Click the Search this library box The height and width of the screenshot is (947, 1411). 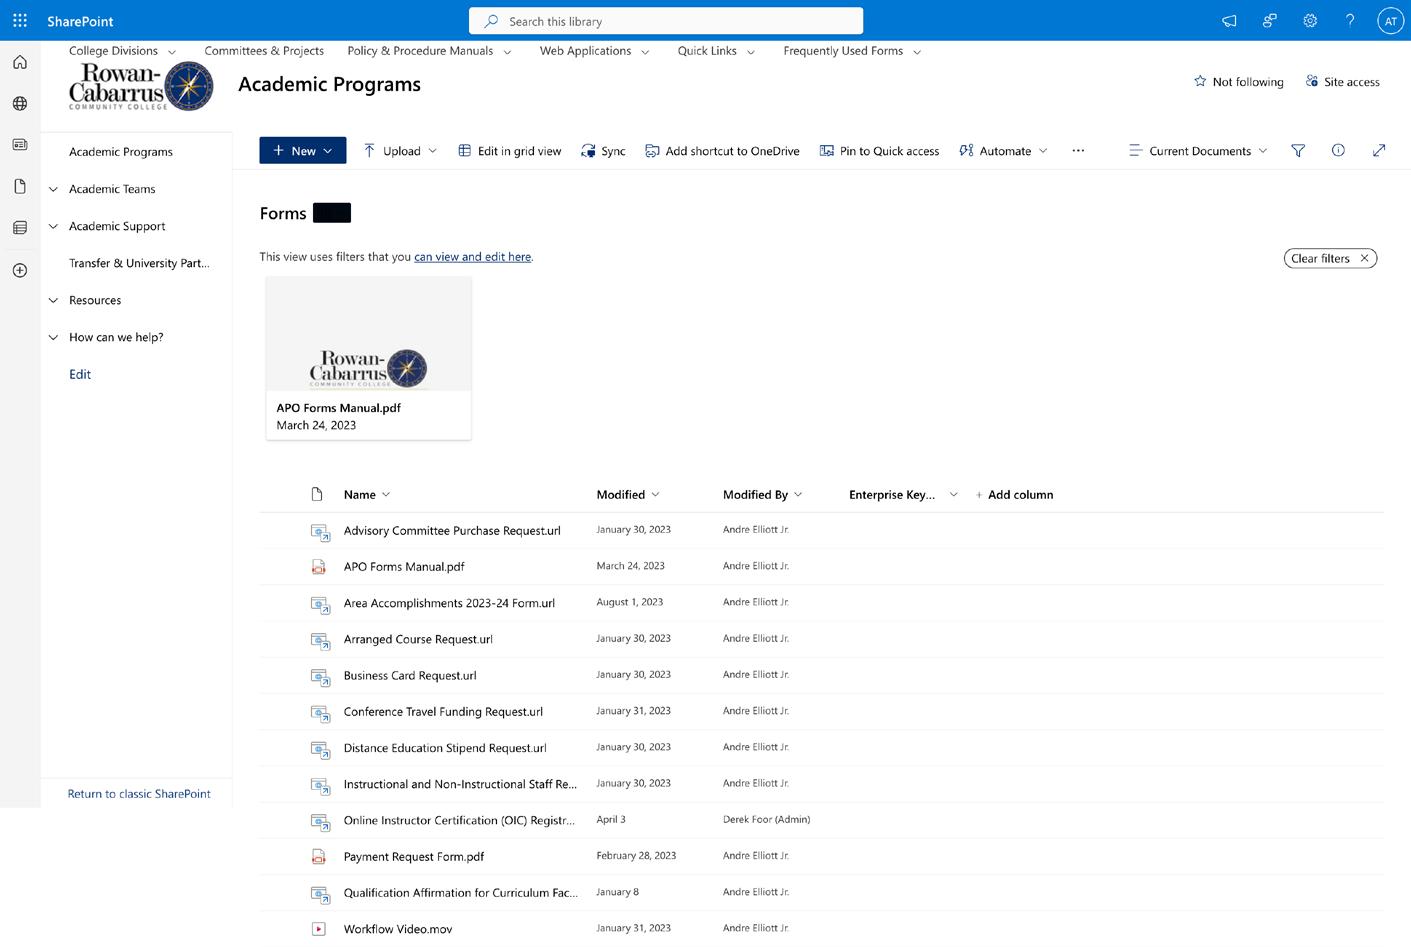tap(666, 21)
